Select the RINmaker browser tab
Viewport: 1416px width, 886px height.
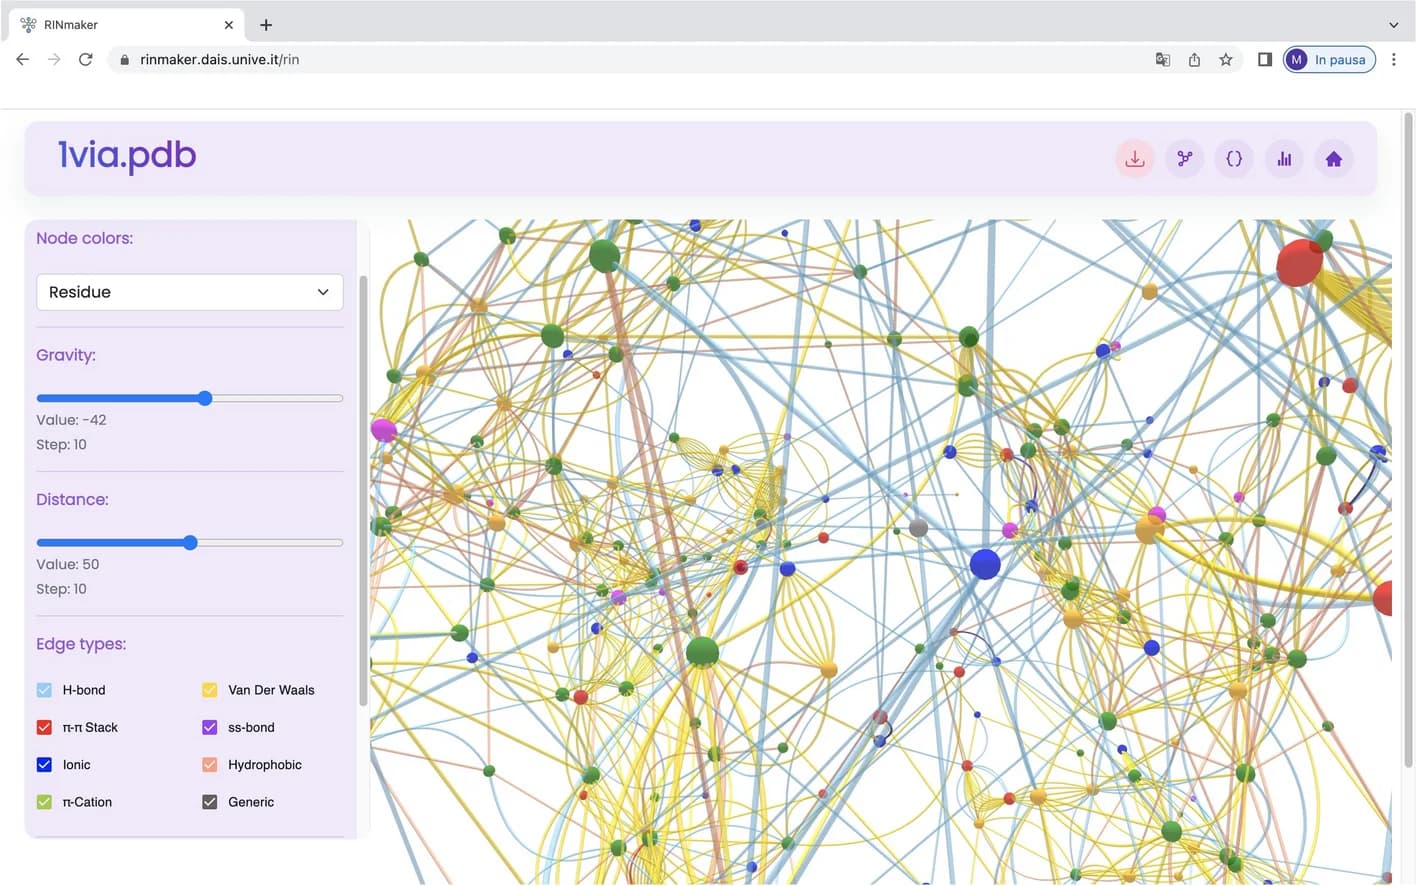pyautogui.click(x=127, y=25)
